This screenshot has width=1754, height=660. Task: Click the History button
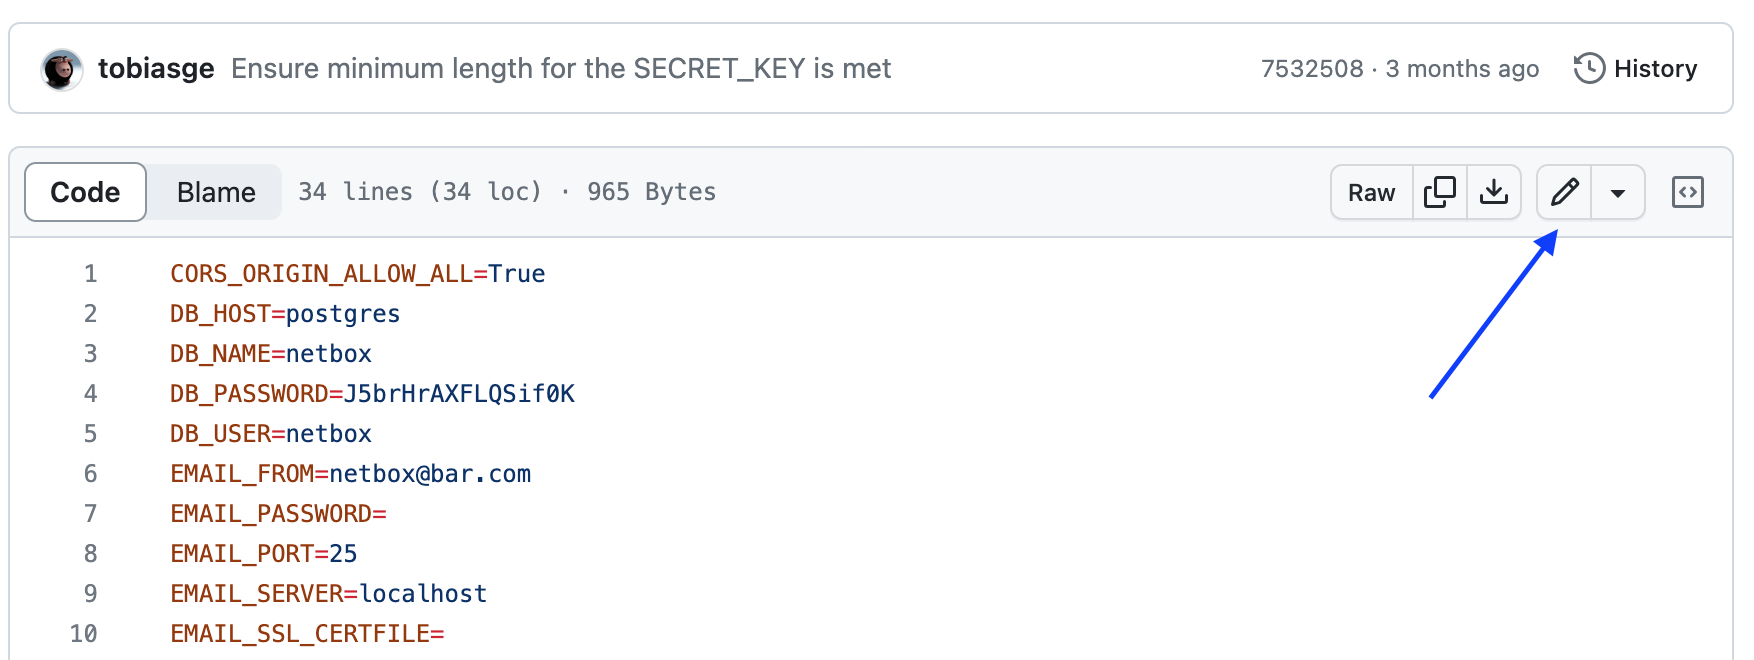[1655, 68]
